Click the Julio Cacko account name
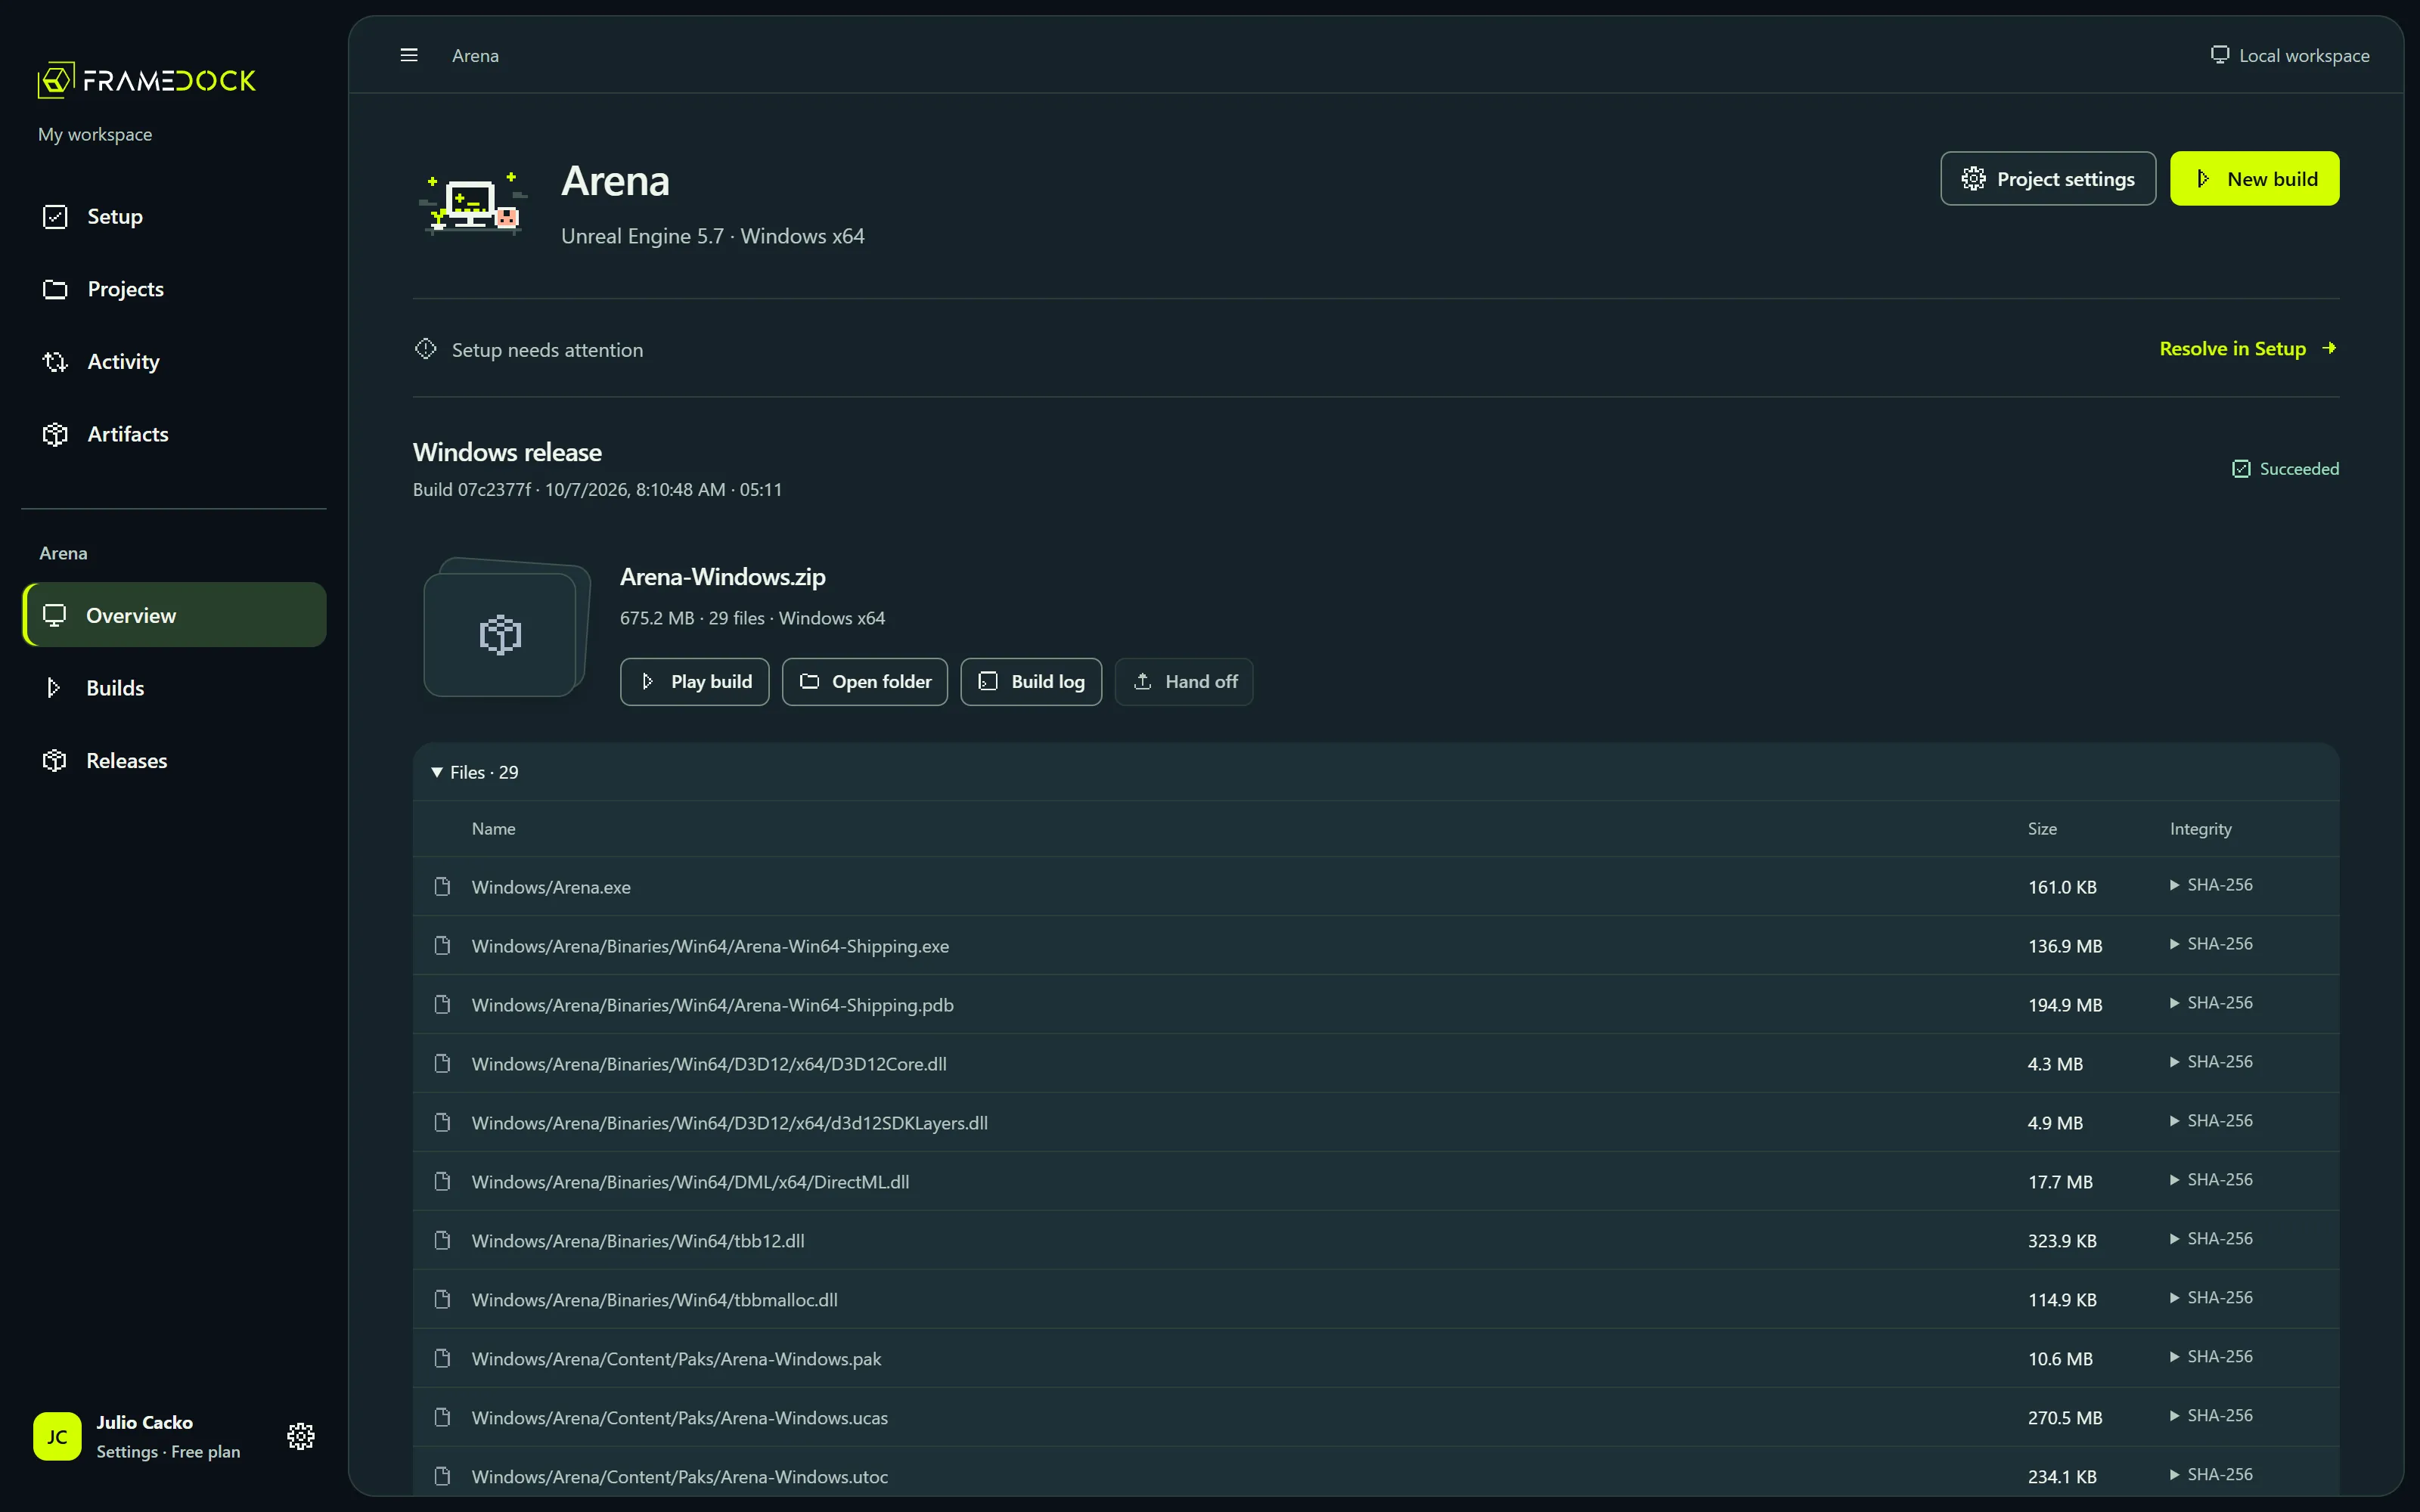The image size is (2420, 1512). pos(144,1422)
